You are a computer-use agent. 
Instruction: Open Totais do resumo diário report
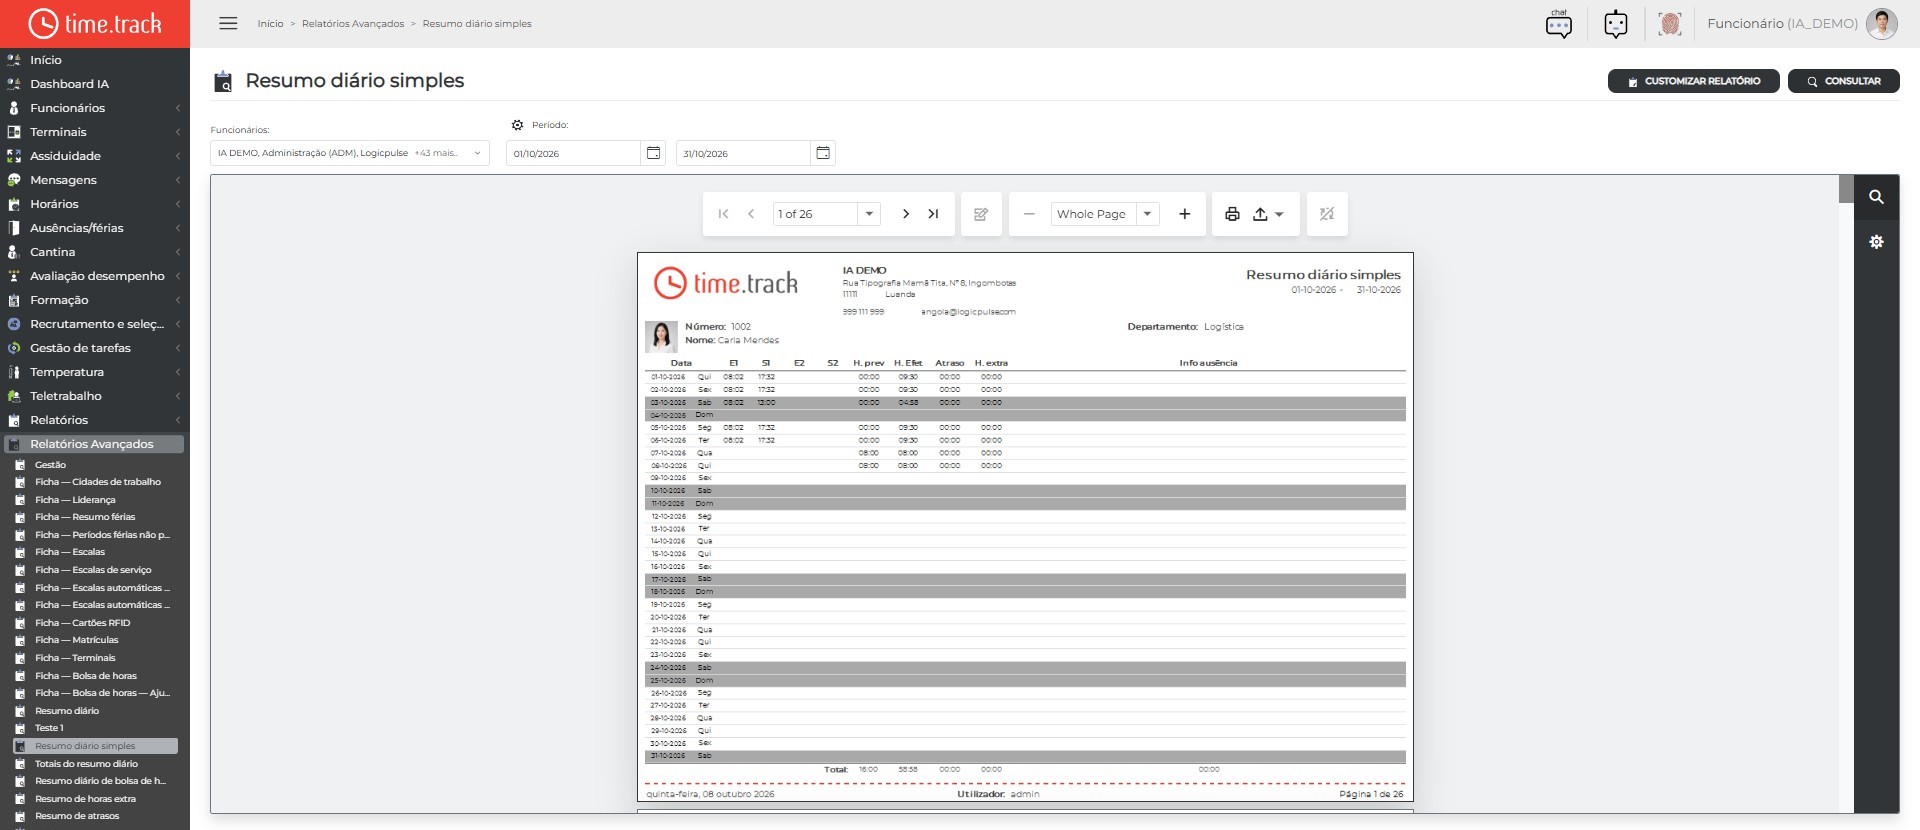tap(87, 764)
